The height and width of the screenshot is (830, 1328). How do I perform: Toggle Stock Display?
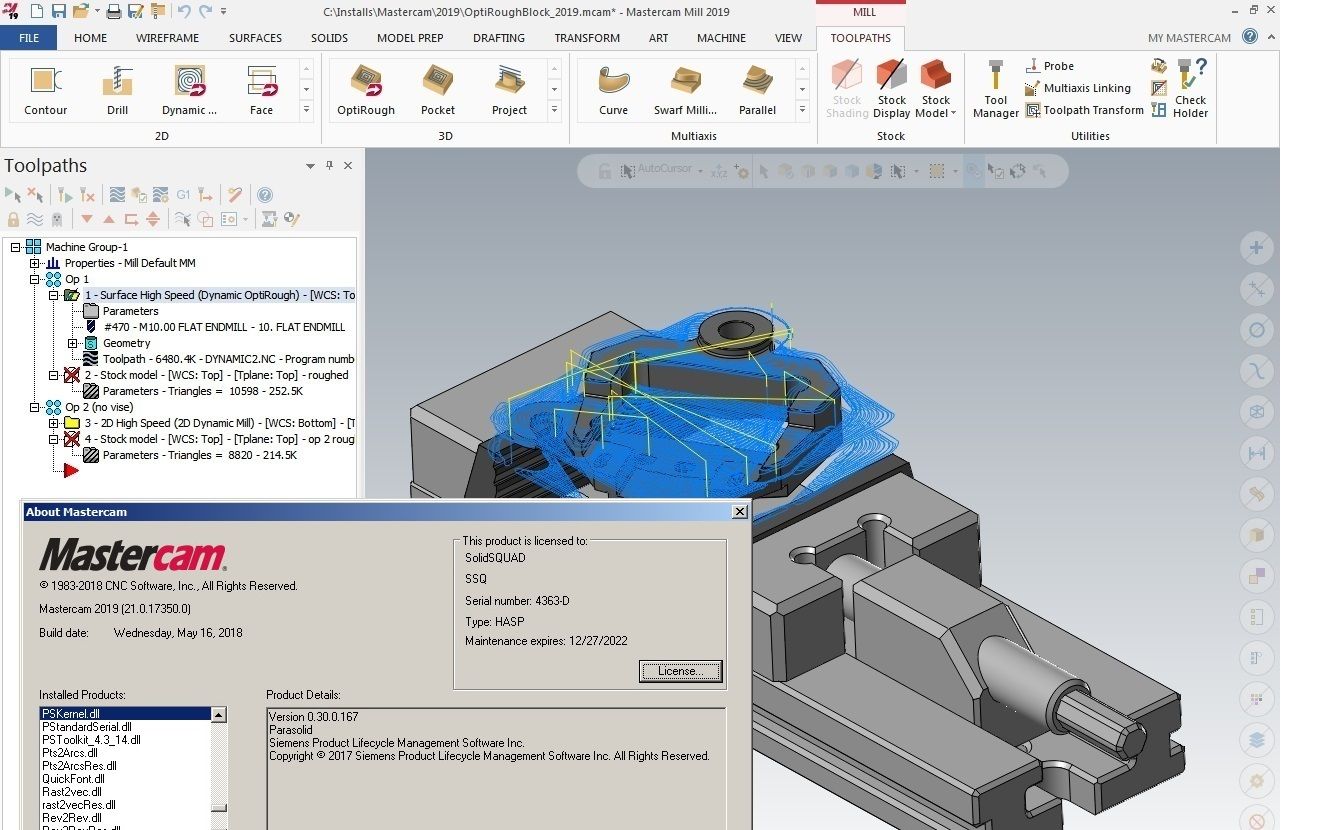[892, 89]
